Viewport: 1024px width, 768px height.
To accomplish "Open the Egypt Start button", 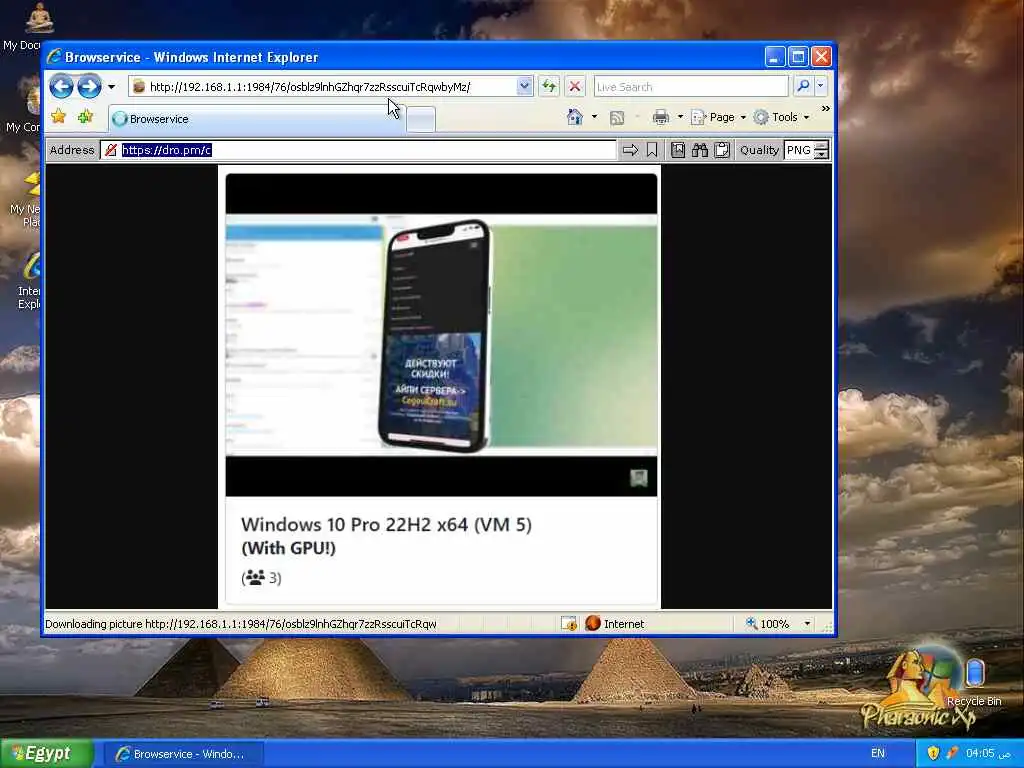I will [x=46, y=754].
